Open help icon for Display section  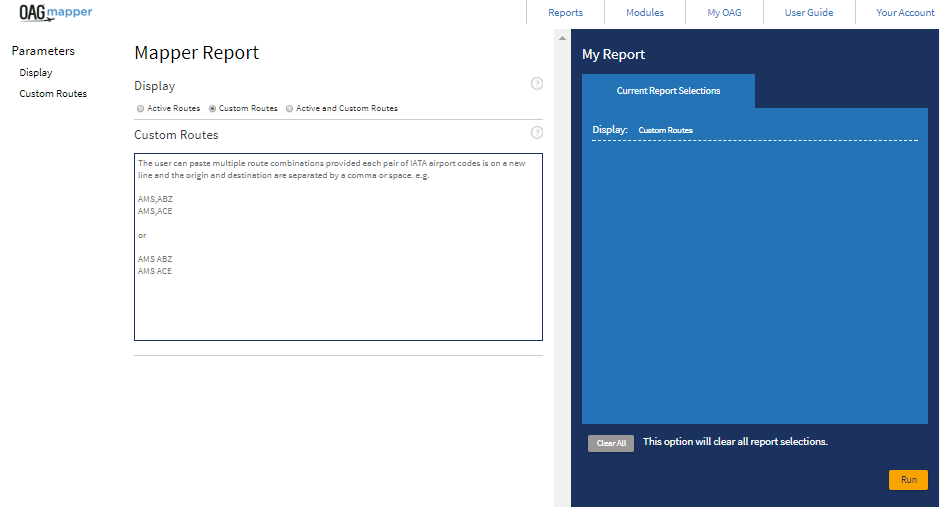537,84
